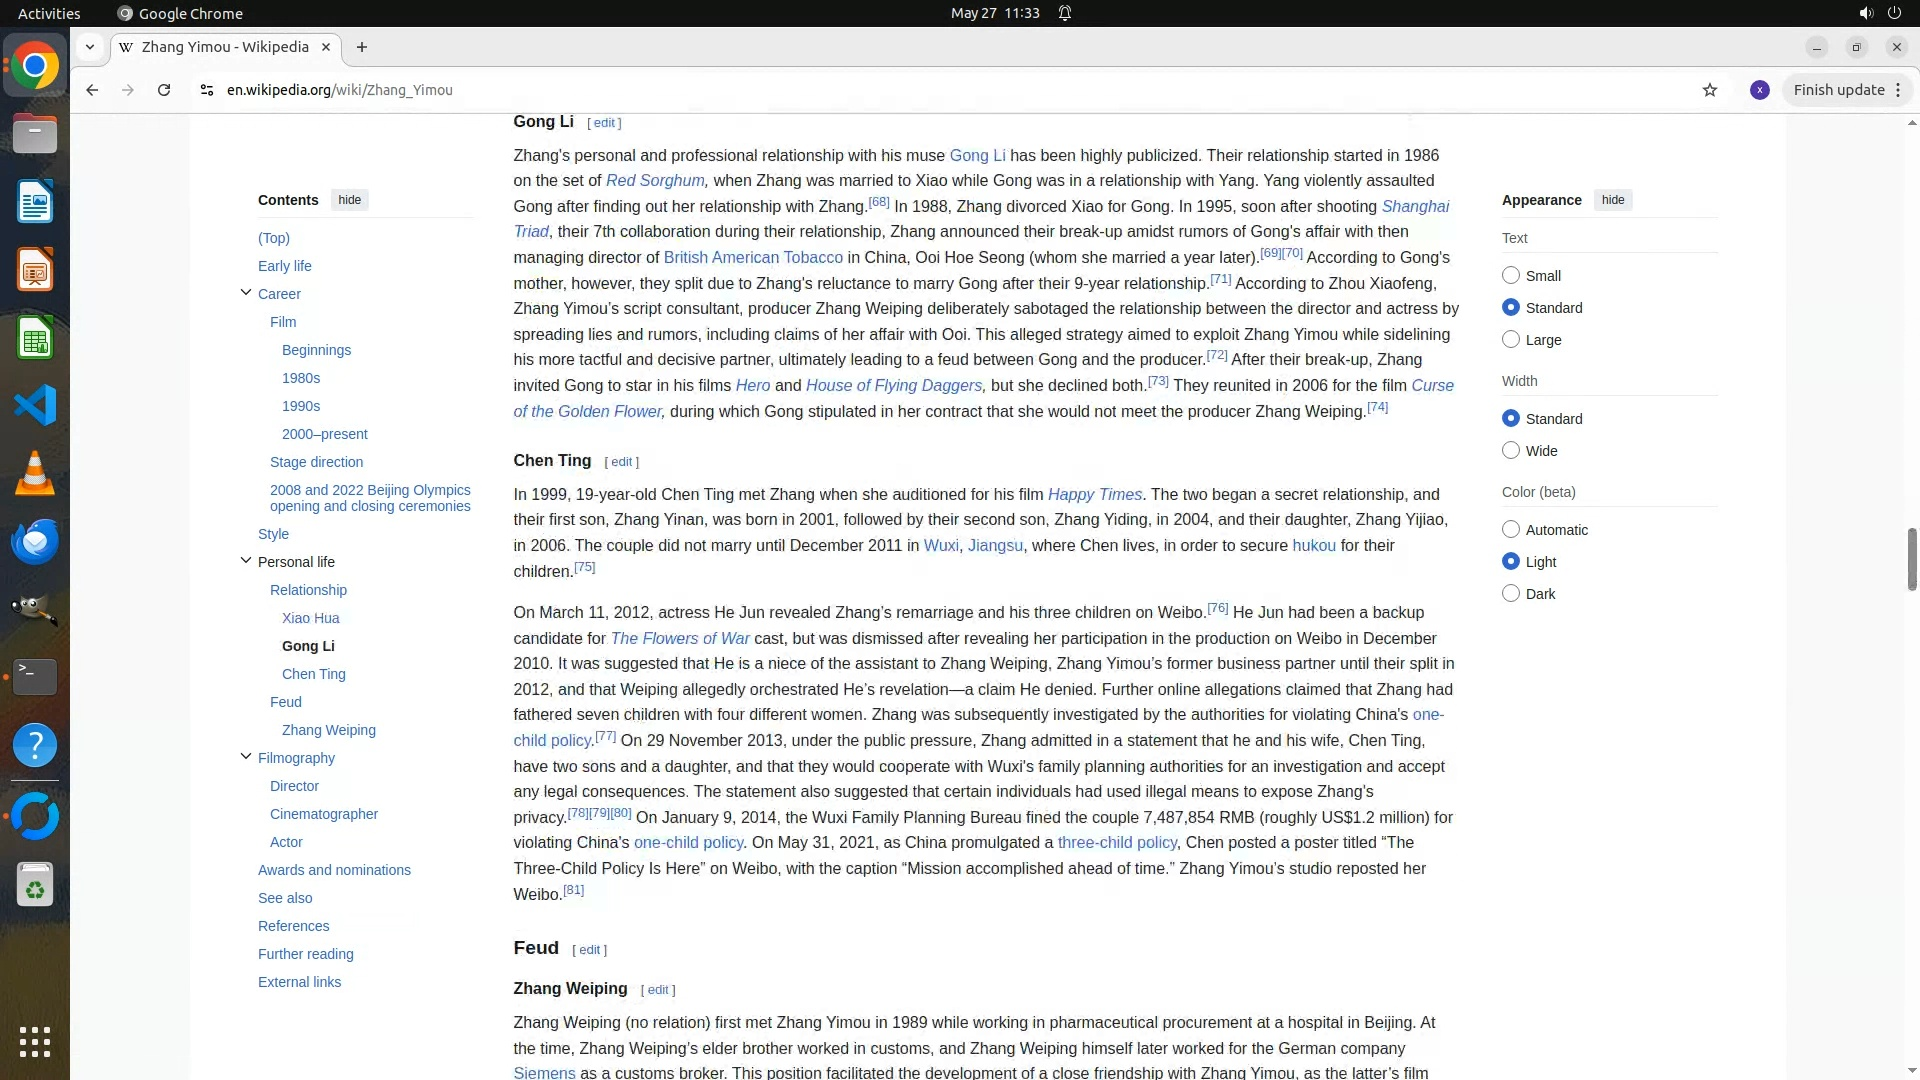Image resolution: width=1920 pixels, height=1080 pixels.
Task: Open the site information icon in the address bar
Action: pos(207,90)
